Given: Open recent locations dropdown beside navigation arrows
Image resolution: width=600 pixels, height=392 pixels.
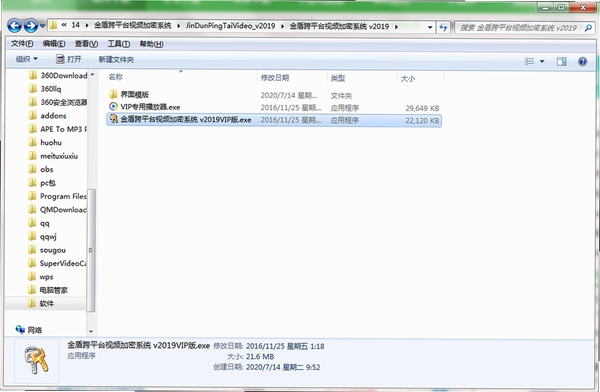Looking at the screenshot, I should click(42, 26).
